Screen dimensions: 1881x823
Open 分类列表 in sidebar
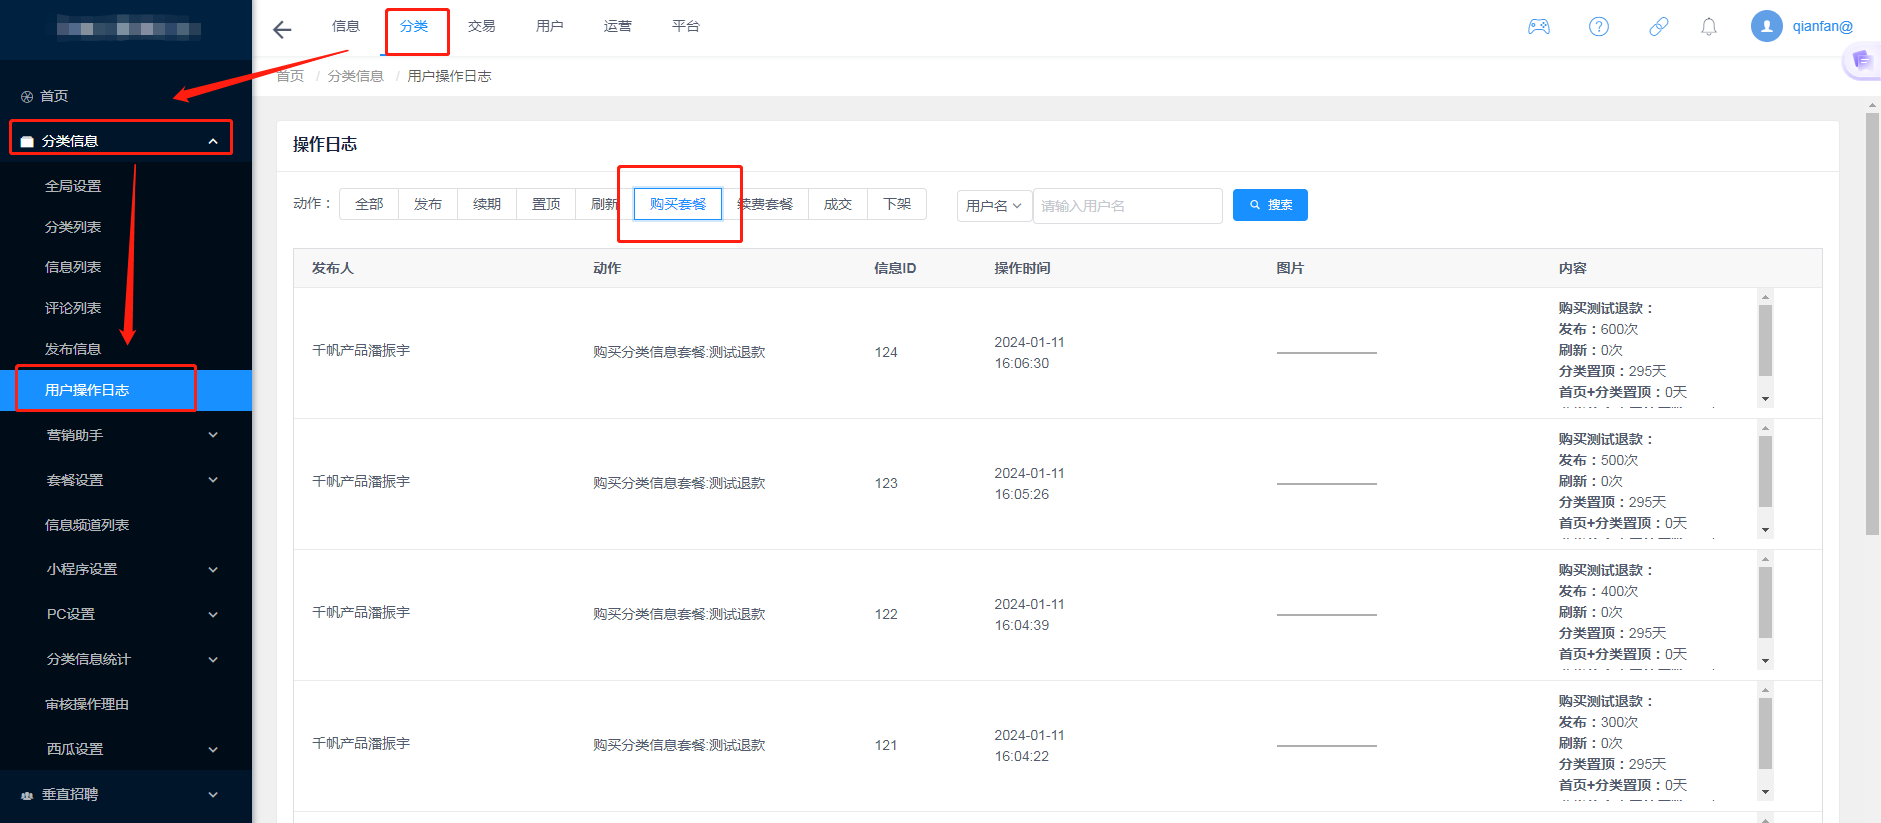(x=73, y=227)
